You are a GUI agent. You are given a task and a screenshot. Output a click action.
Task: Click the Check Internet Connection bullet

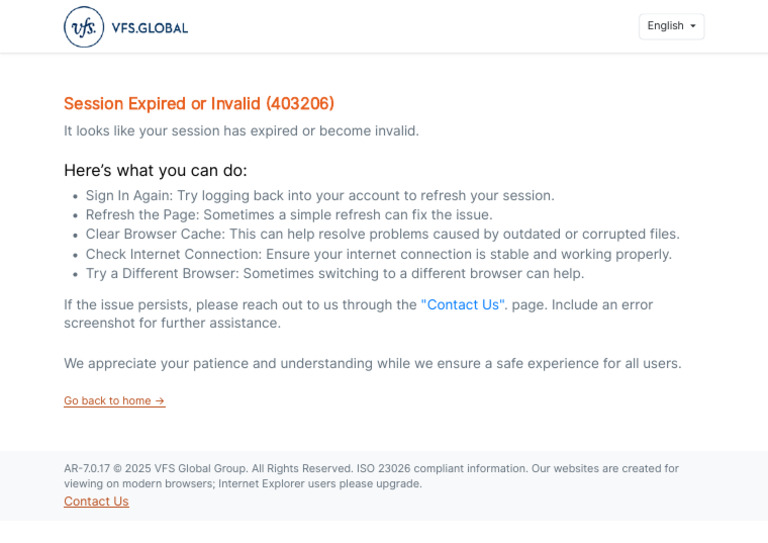378,254
